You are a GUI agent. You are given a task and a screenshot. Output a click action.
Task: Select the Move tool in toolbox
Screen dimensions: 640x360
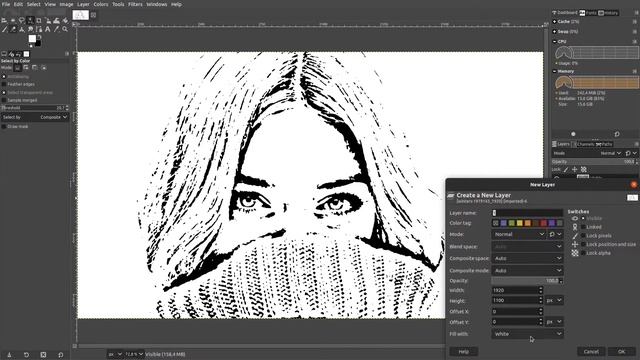click(4, 20)
